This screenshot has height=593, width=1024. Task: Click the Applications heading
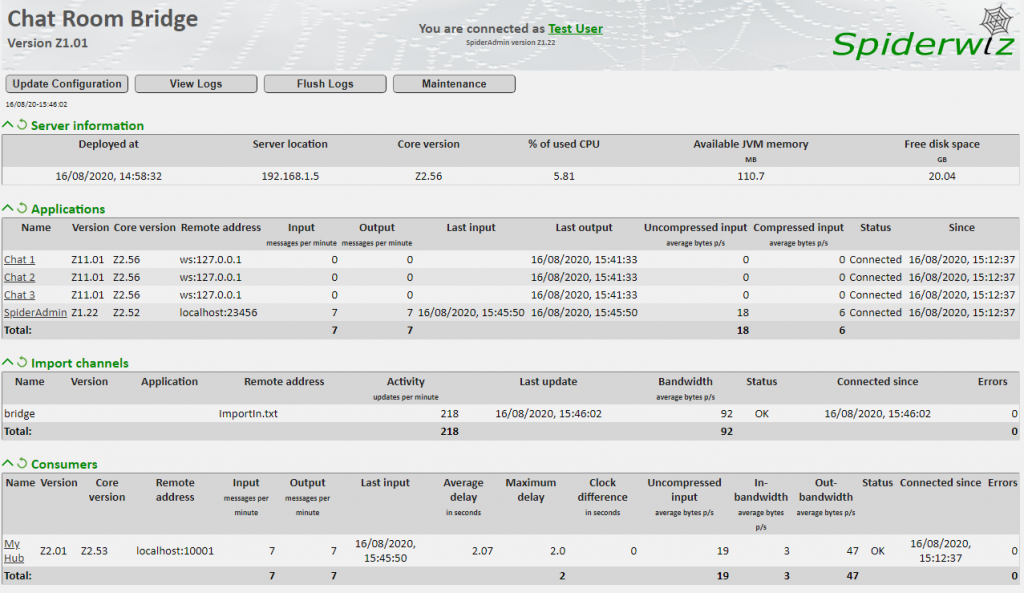click(68, 209)
